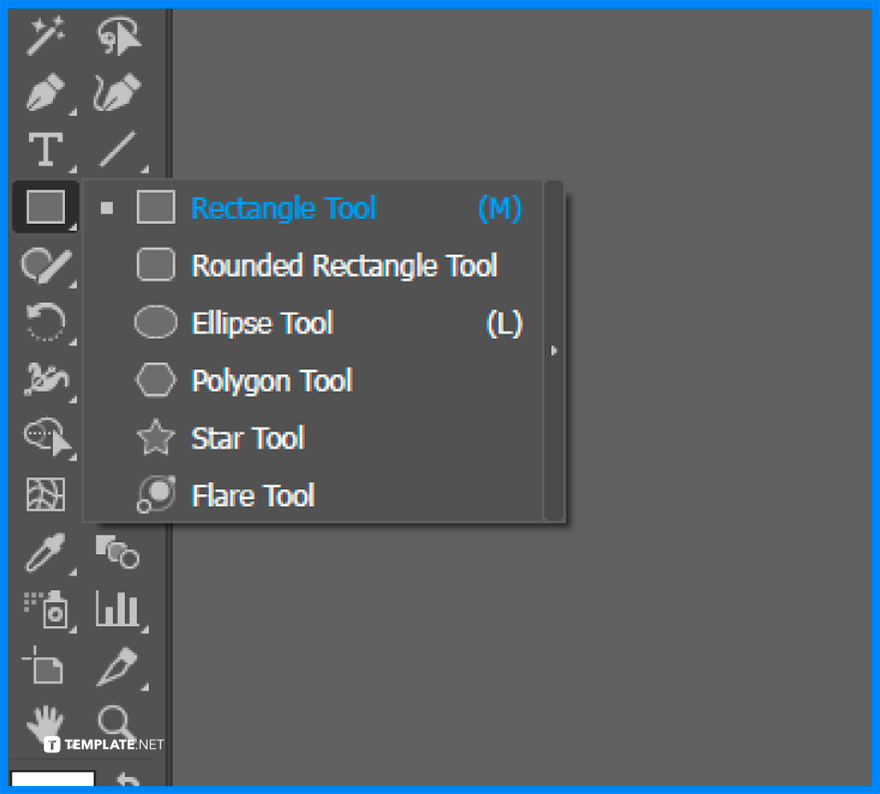Click the tear-off arrow on the shapes flyout
This screenshot has width=880, height=794.
pyautogui.click(x=554, y=351)
